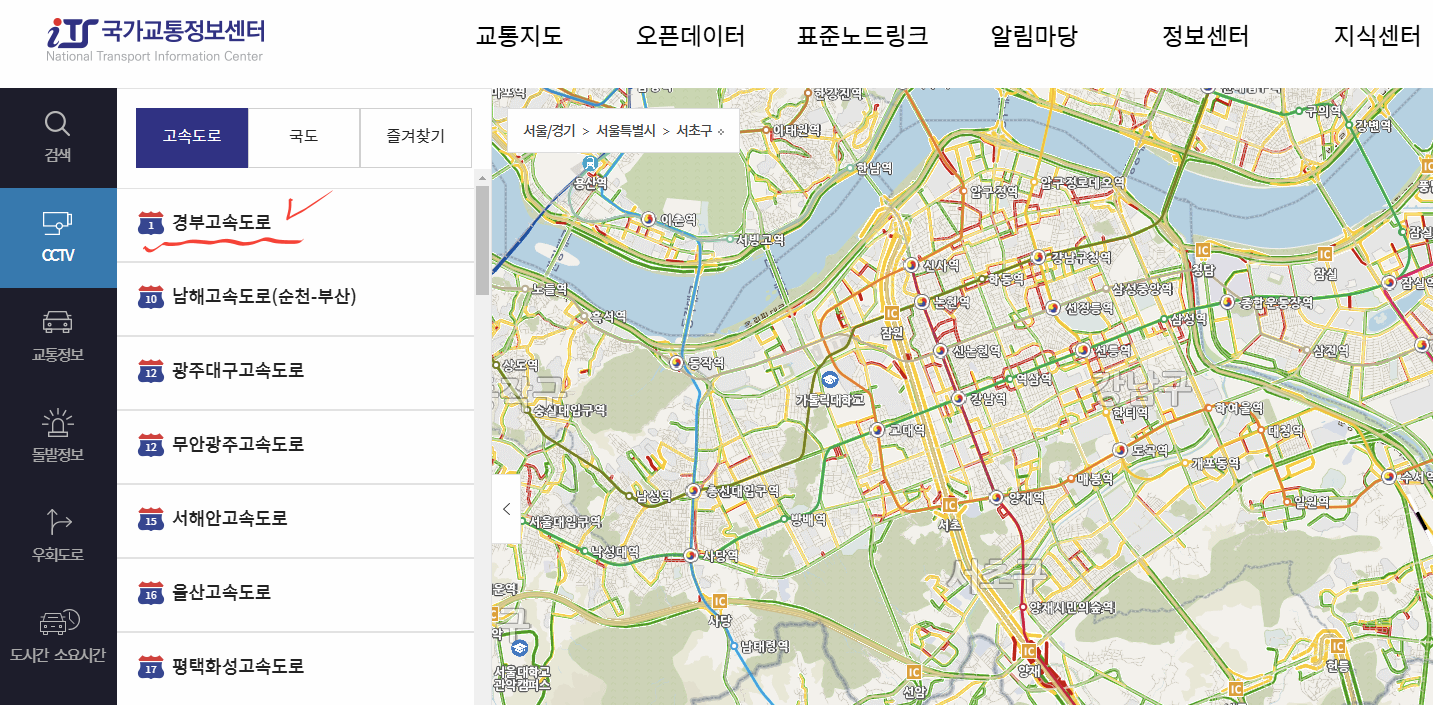Open the 교통지도 top menu
Screen dimensions: 1433x705
(519, 37)
